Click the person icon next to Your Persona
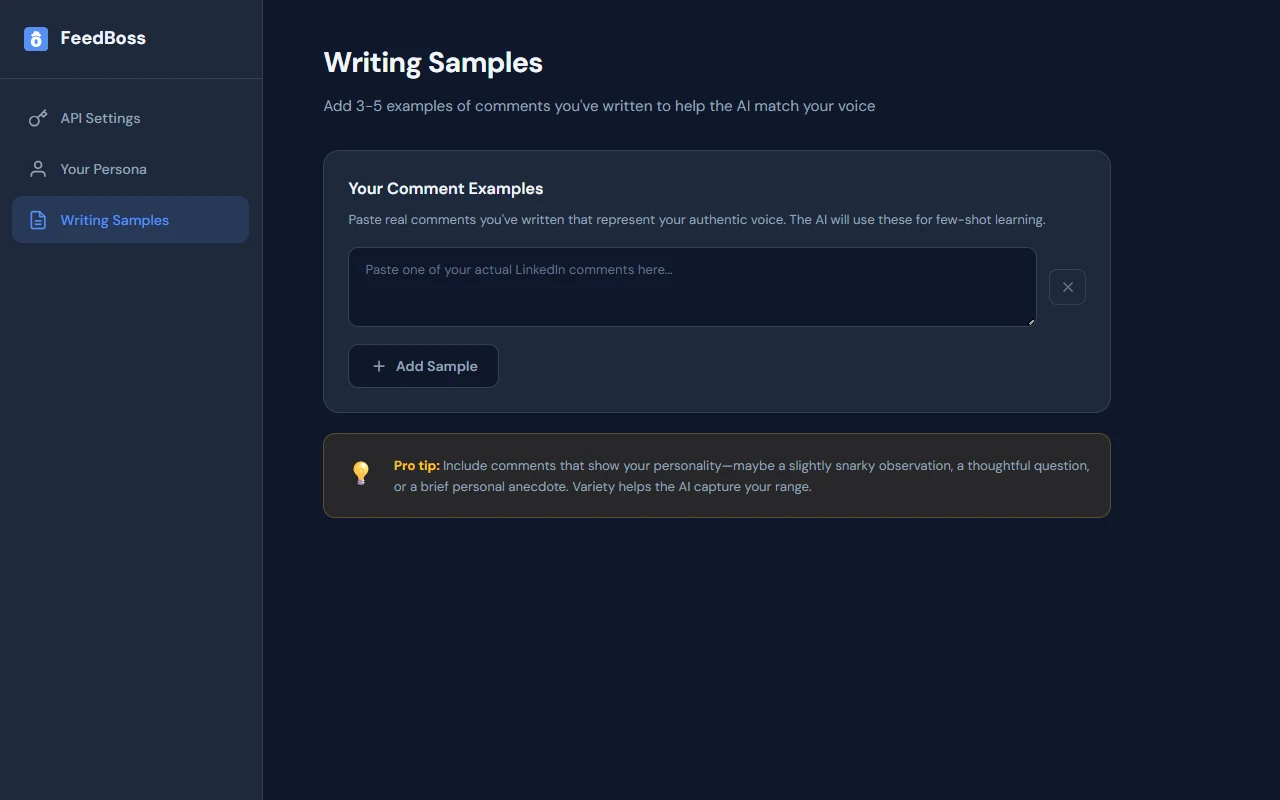 pos(37,168)
